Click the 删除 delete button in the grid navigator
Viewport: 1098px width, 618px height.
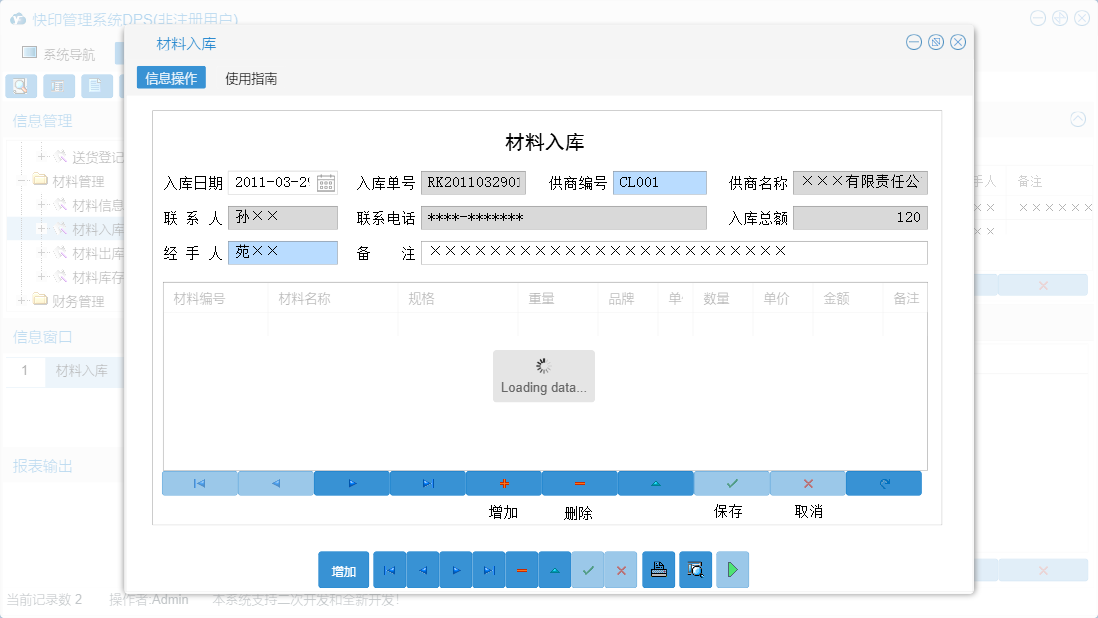click(579, 483)
